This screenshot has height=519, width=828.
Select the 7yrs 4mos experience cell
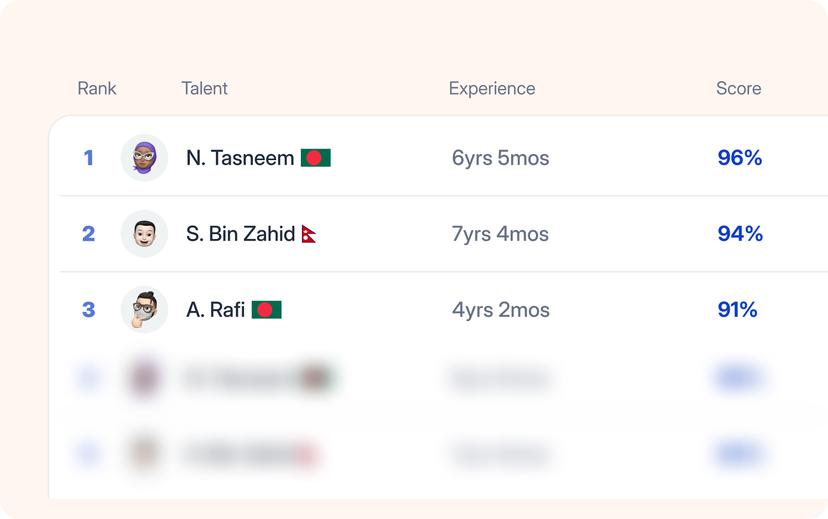tap(500, 234)
